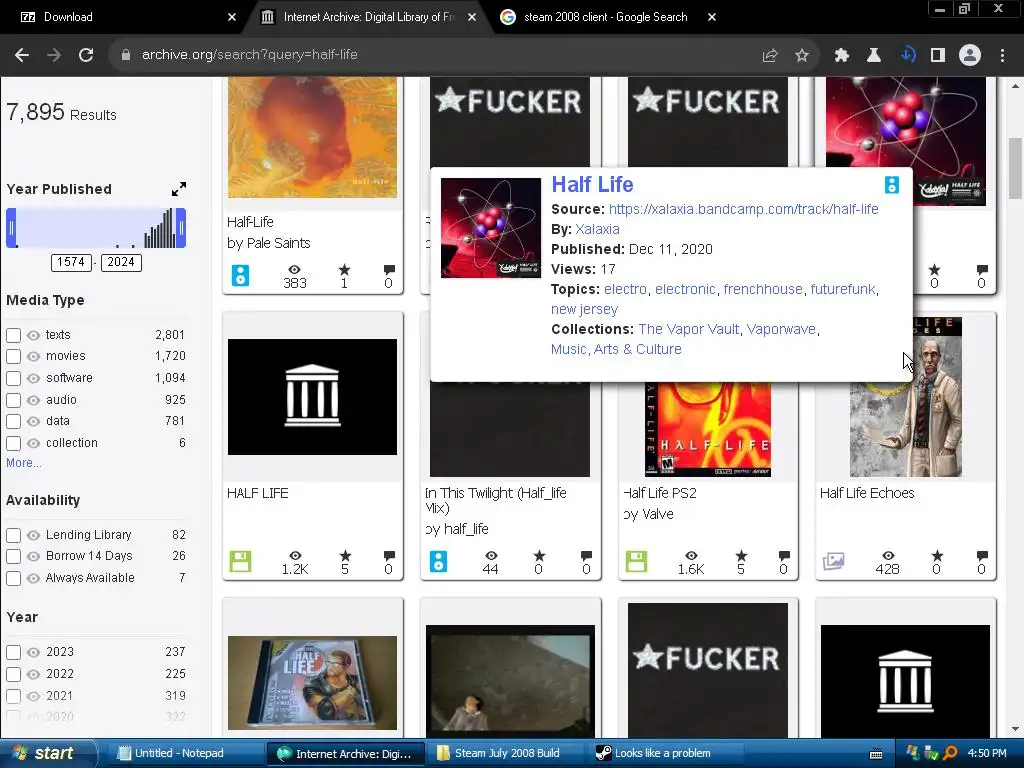Click right handle of Year Published slider
The image size is (1024, 768).
point(181,228)
